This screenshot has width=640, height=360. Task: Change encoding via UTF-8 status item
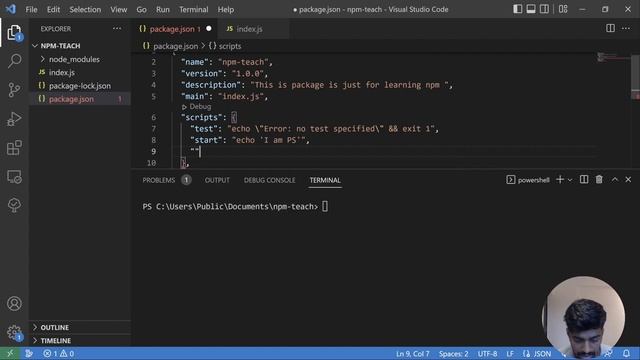coord(487,353)
